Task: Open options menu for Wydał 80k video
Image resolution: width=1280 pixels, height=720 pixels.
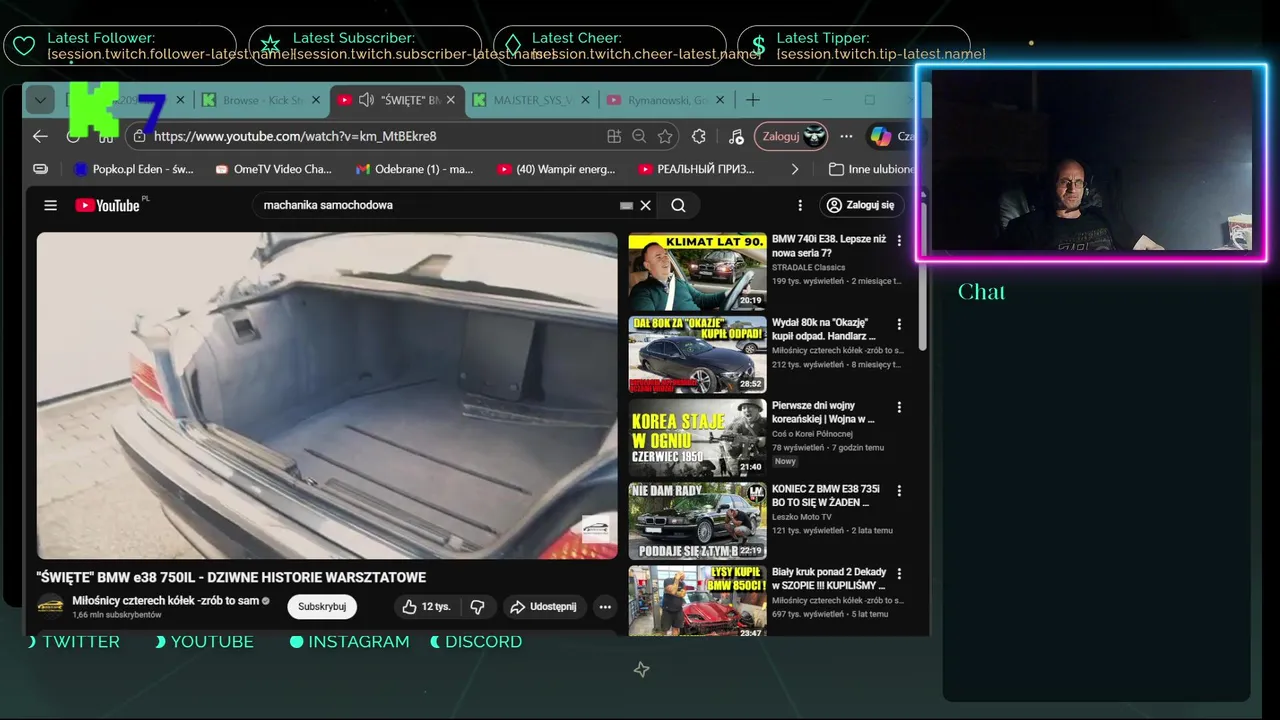Action: coord(899,324)
